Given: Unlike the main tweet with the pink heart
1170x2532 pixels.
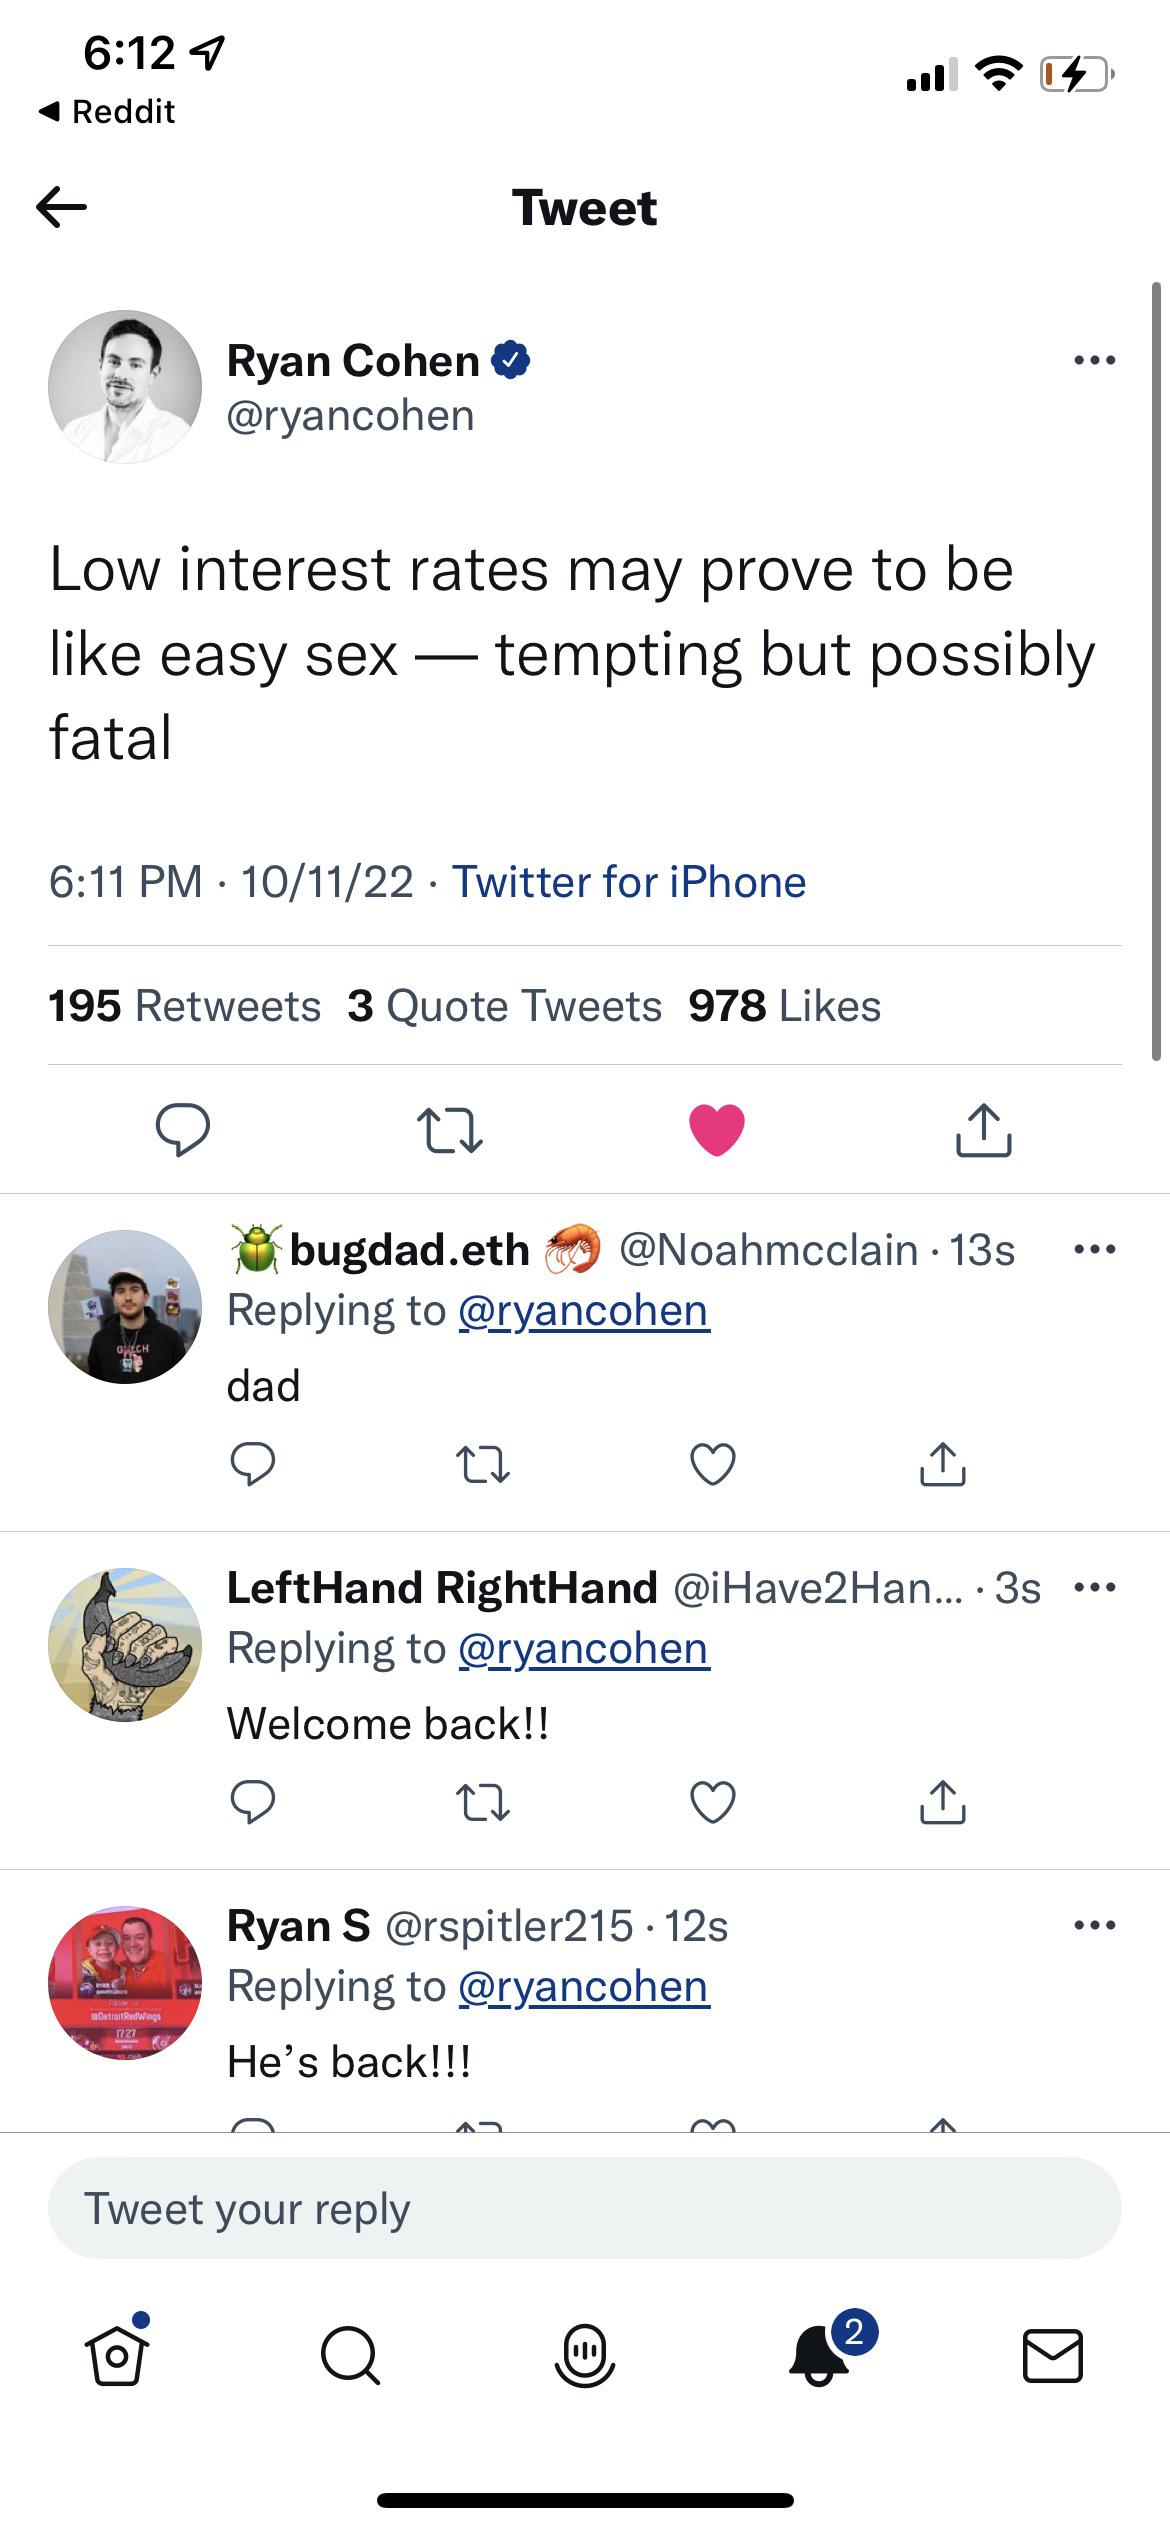Looking at the screenshot, I should pos(717,1130).
